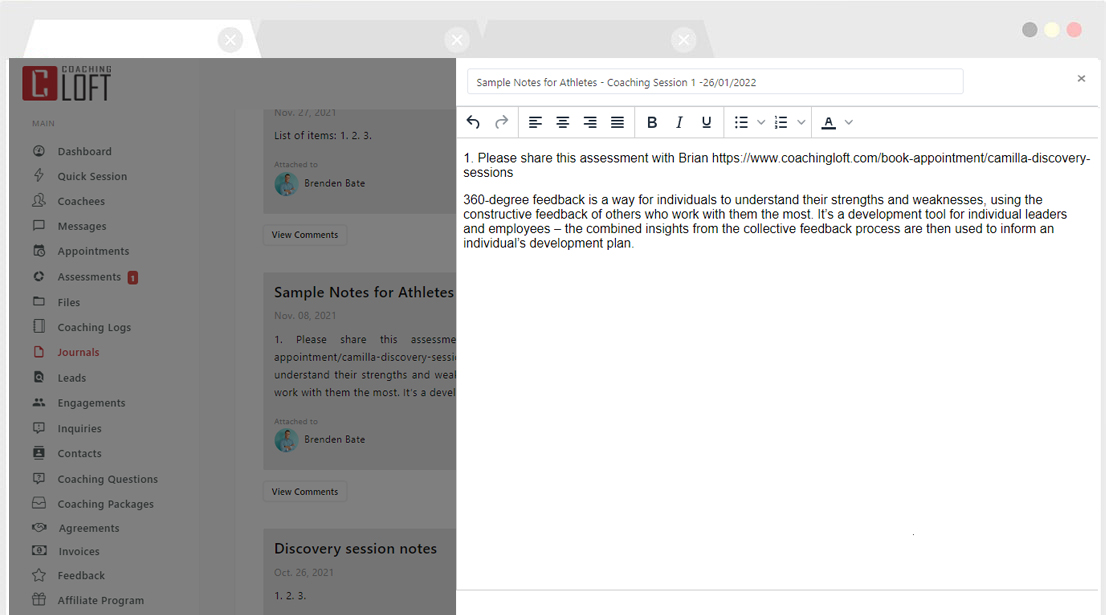Viewport: 1106px width, 615px height.
Task: Expand the bullet list style dropdown arrow
Action: (761, 122)
